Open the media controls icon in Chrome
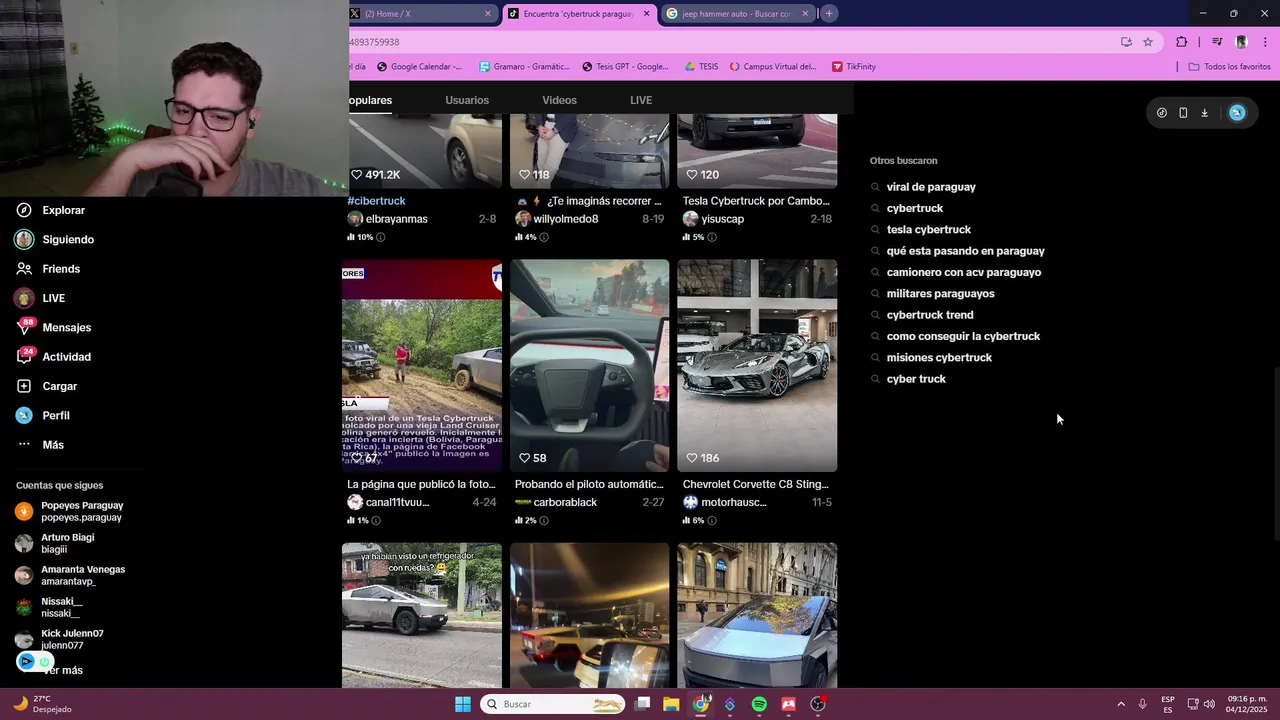 (x=1217, y=42)
